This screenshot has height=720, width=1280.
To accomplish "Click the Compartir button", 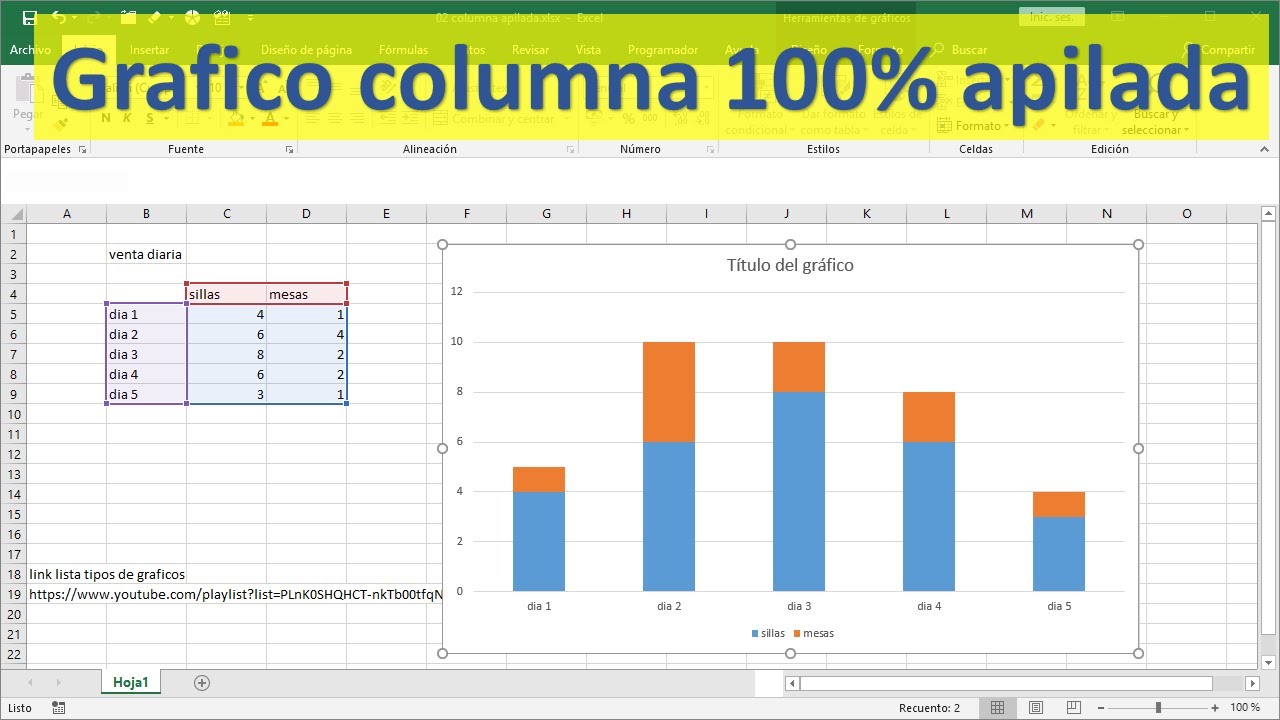I will 1219,50.
